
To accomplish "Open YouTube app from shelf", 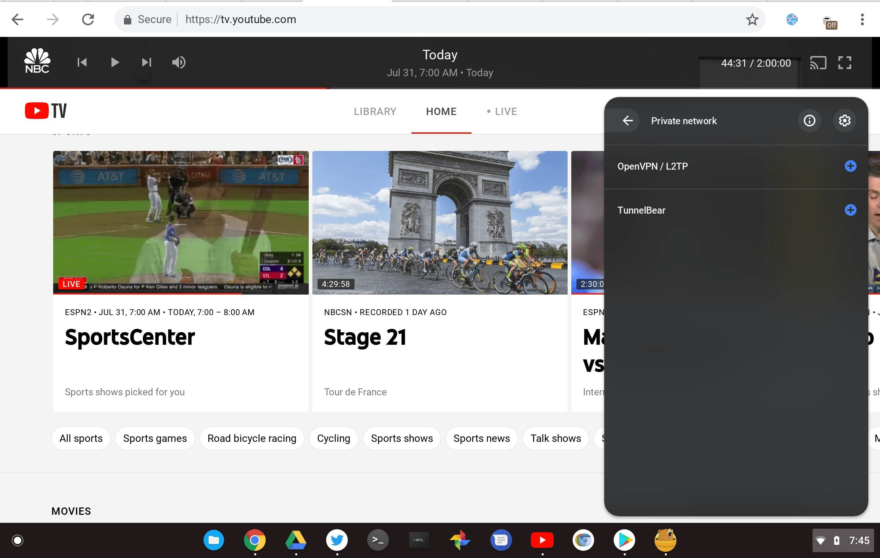I will [x=542, y=540].
